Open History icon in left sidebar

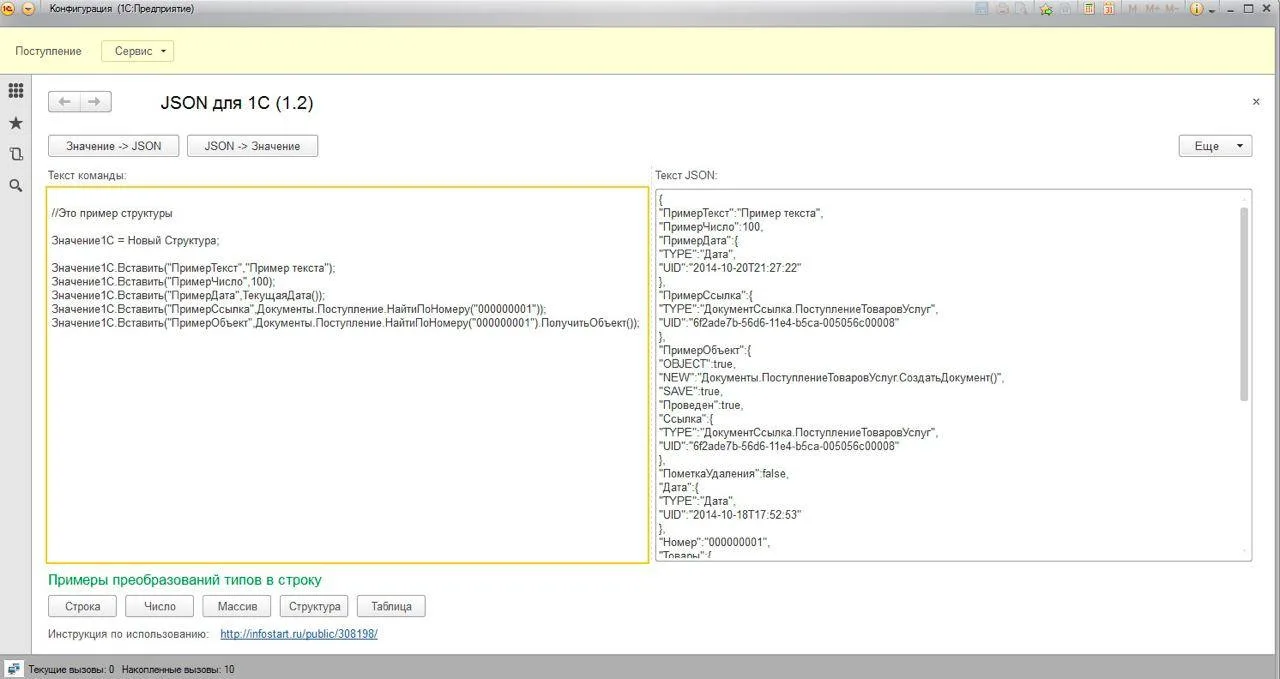pos(15,154)
